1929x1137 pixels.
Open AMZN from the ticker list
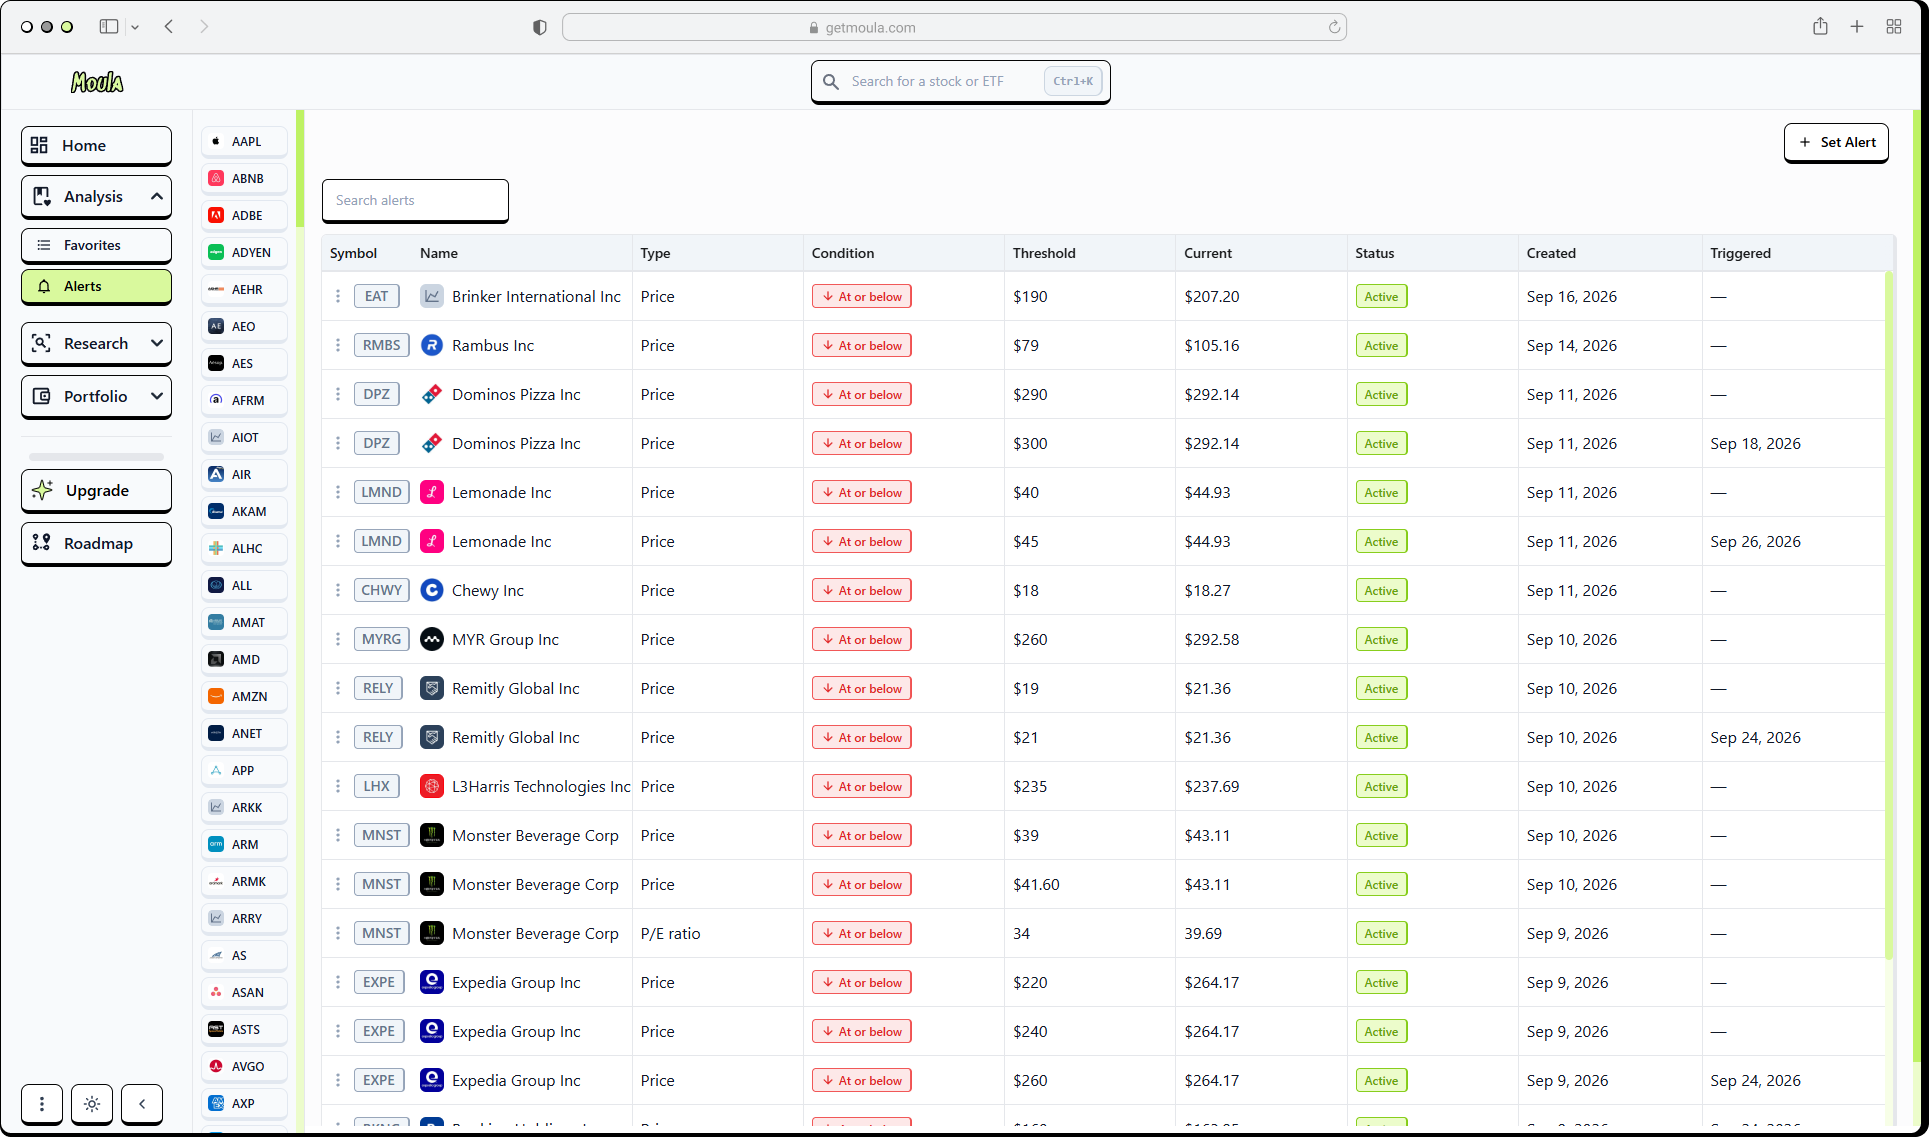coord(244,696)
